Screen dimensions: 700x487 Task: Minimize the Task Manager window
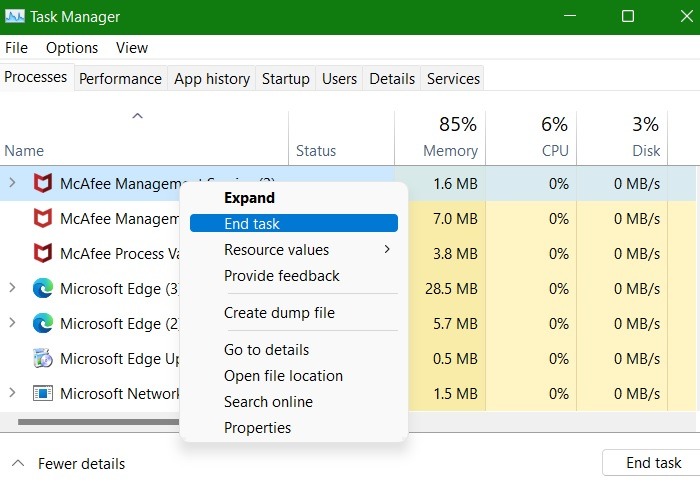[x=570, y=16]
